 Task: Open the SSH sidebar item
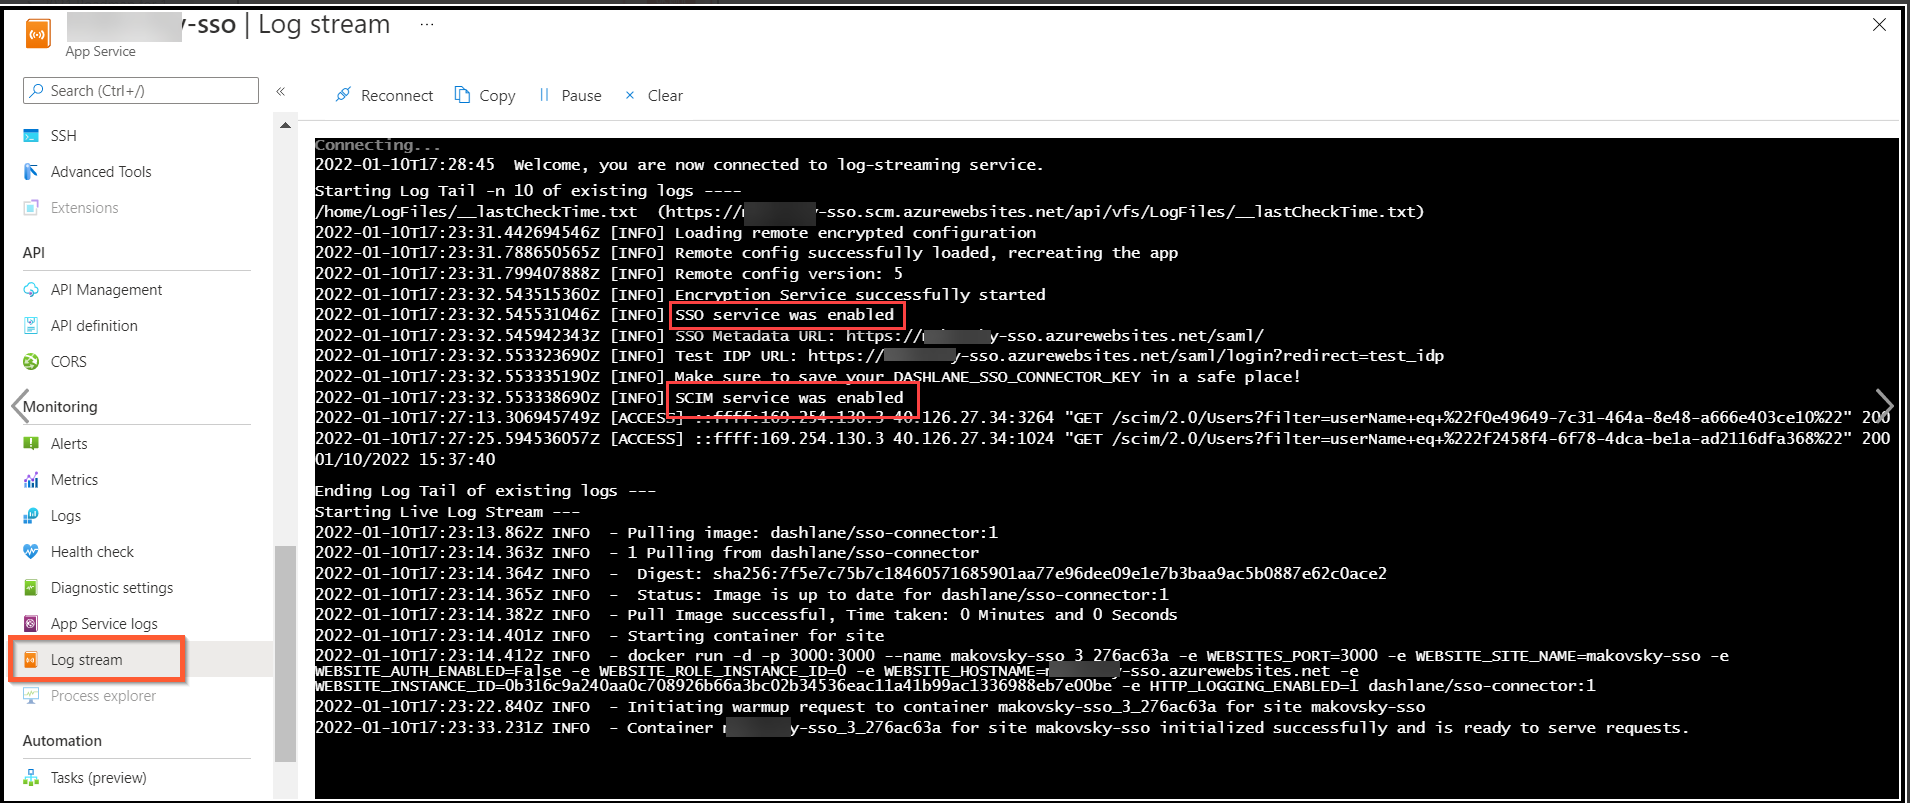(x=63, y=136)
